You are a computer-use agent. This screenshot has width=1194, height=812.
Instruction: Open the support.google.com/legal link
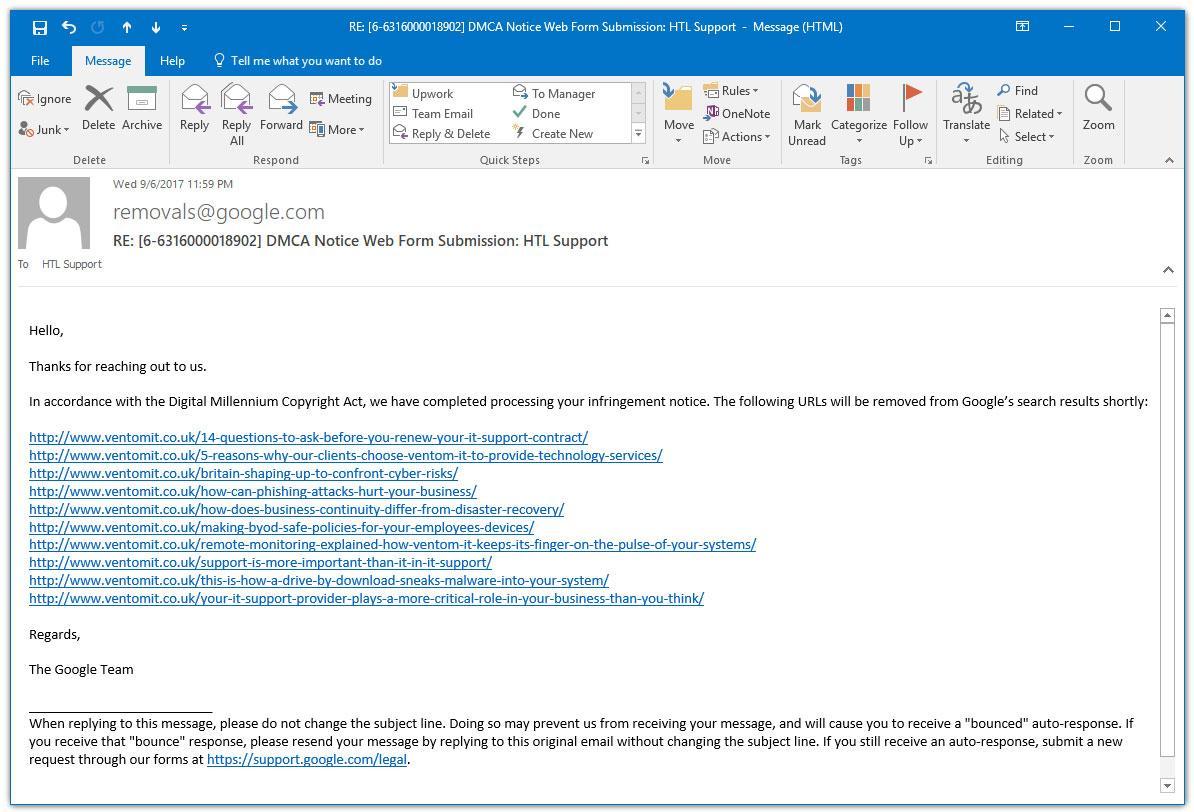click(306, 760)
